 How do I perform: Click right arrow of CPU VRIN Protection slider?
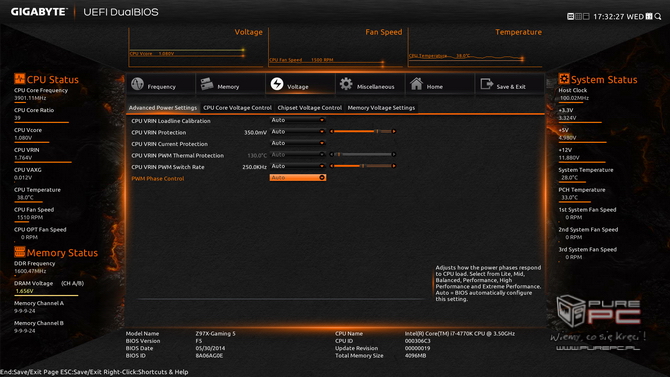coord(394,132)
